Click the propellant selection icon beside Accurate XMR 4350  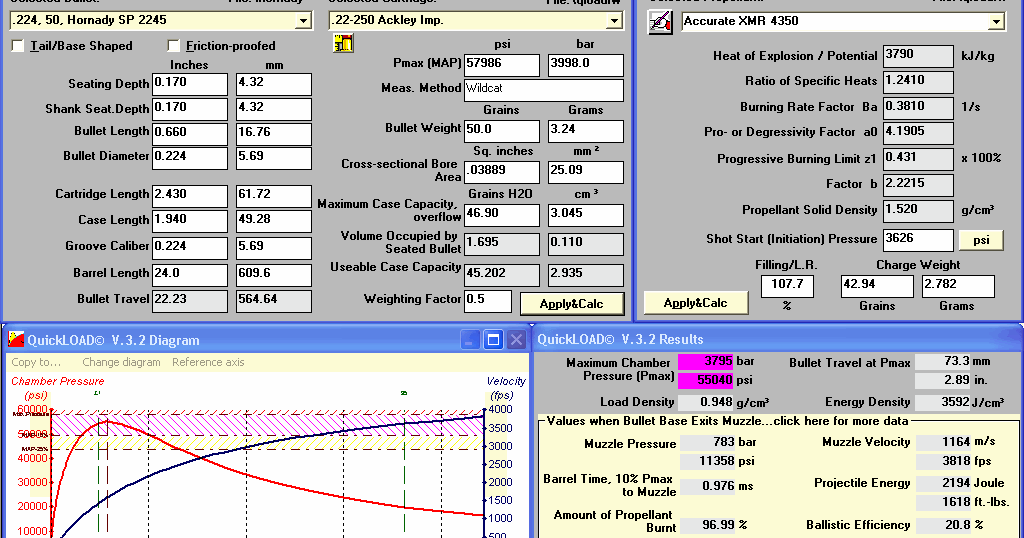(x=660, y=22)
